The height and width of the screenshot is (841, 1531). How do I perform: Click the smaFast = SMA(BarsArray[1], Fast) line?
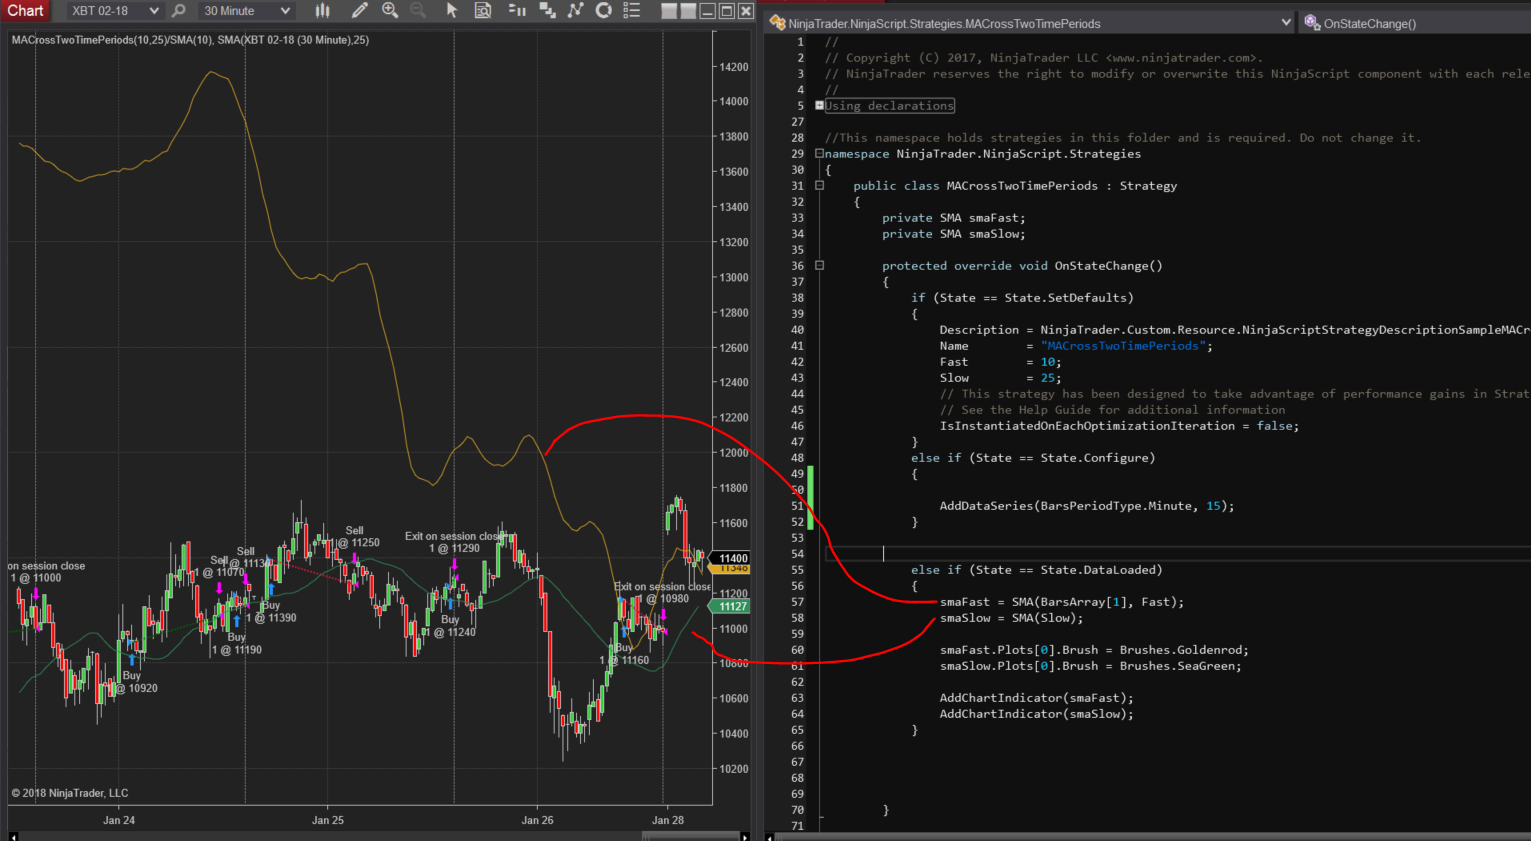[1062, 602]
